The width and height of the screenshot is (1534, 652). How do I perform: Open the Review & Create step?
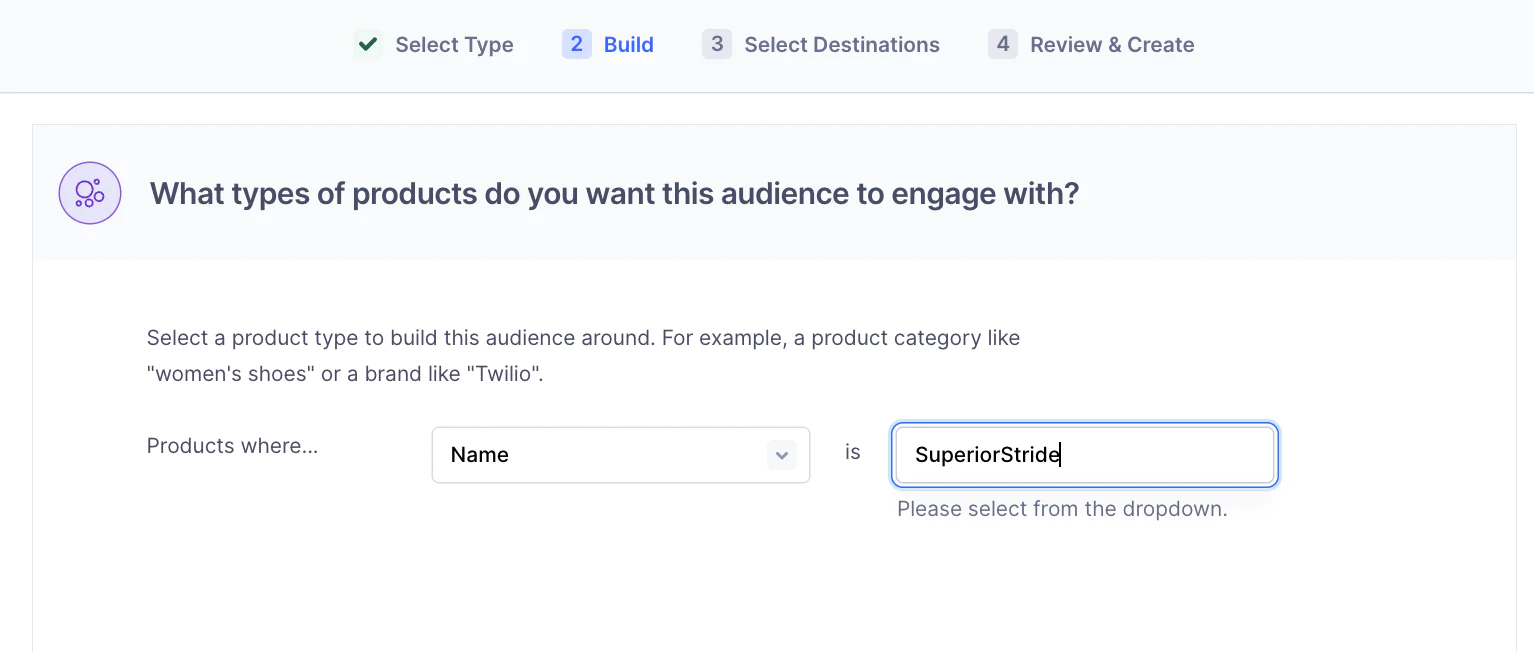1111,44
